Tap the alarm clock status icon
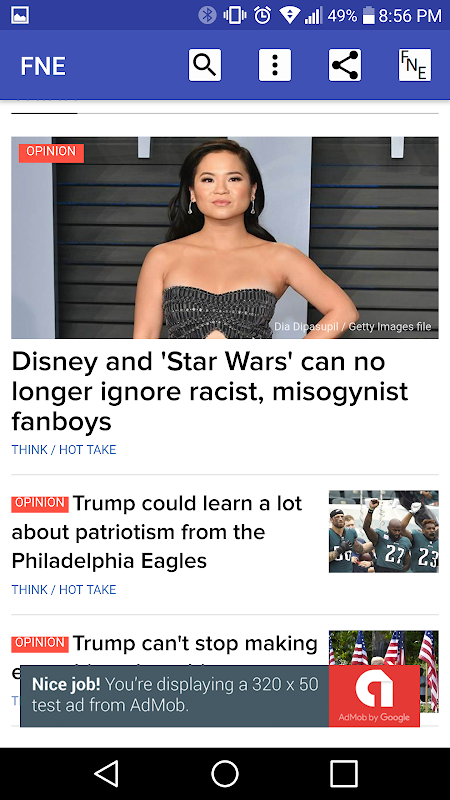Image resolution: width=450 pixels, height=800 pixels. click(262, 15)
